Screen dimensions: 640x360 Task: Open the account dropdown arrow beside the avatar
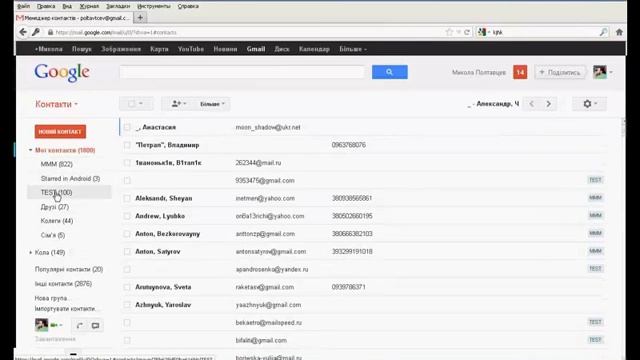coord(611,72)
